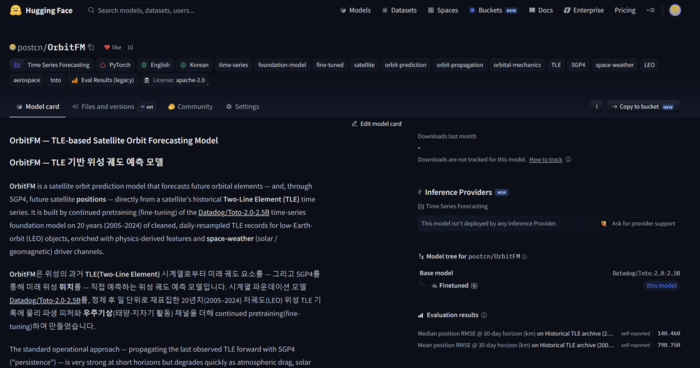Switch to the Settings tab

(x=242, y=107)
